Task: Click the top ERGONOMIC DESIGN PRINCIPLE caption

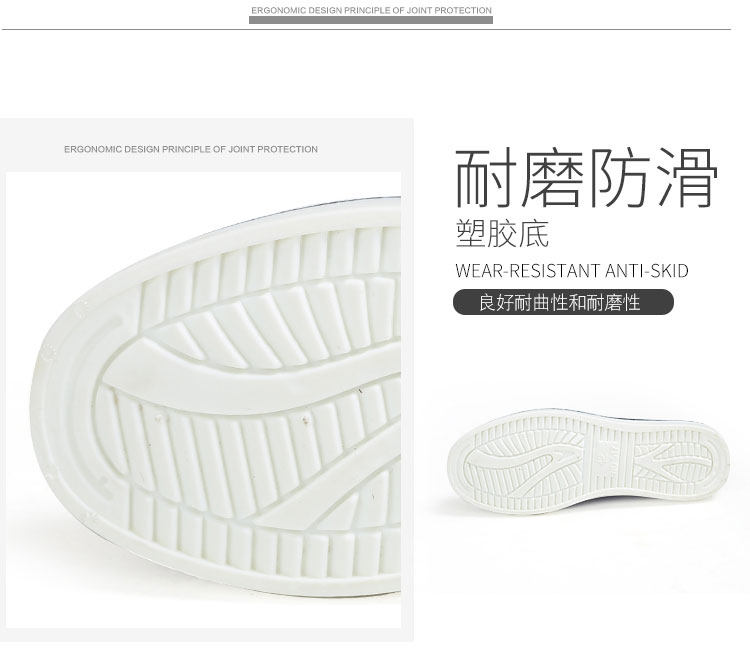Action: click(371, 10)
